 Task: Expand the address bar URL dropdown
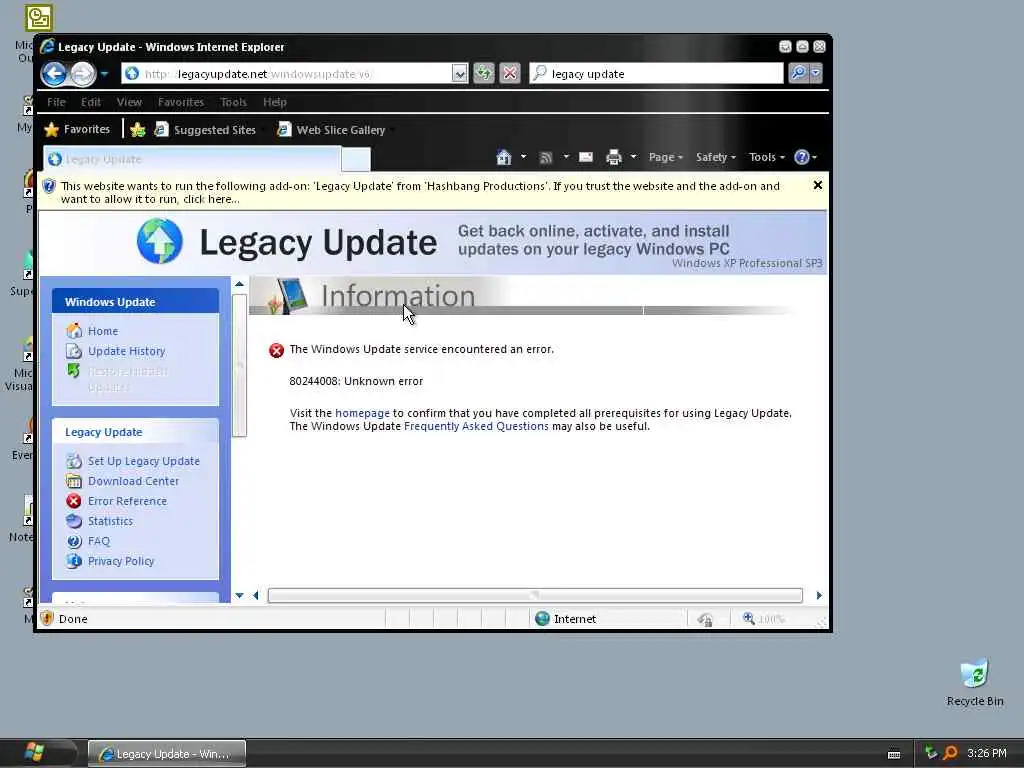[460, 74]
